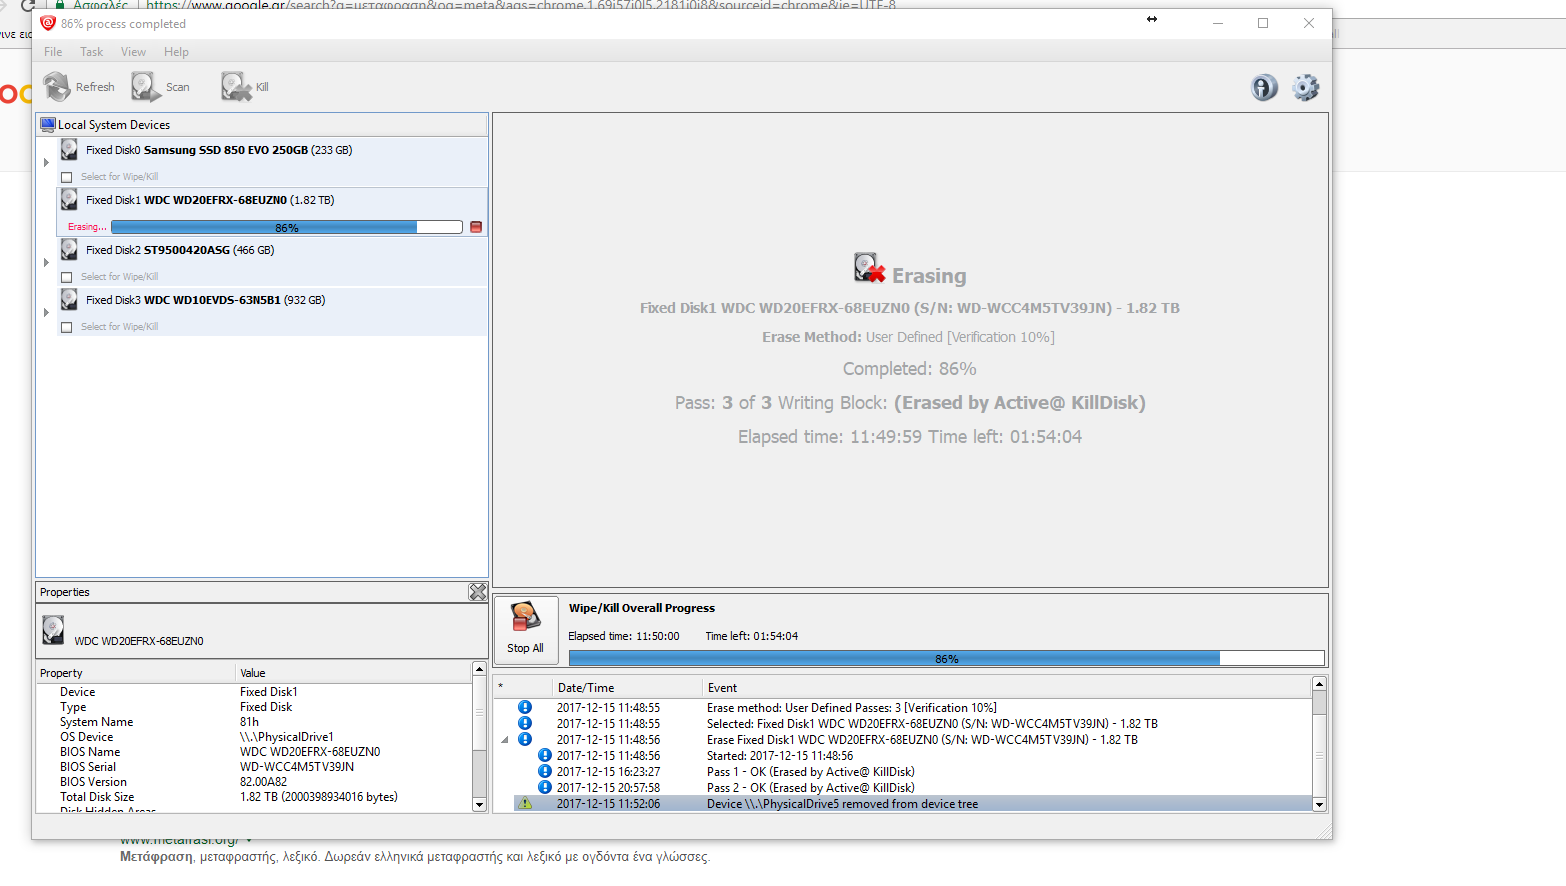Click the Wipe/Kill Overall Progress bar
Viewport: 1566px width, 886px height.
[945, 658]
